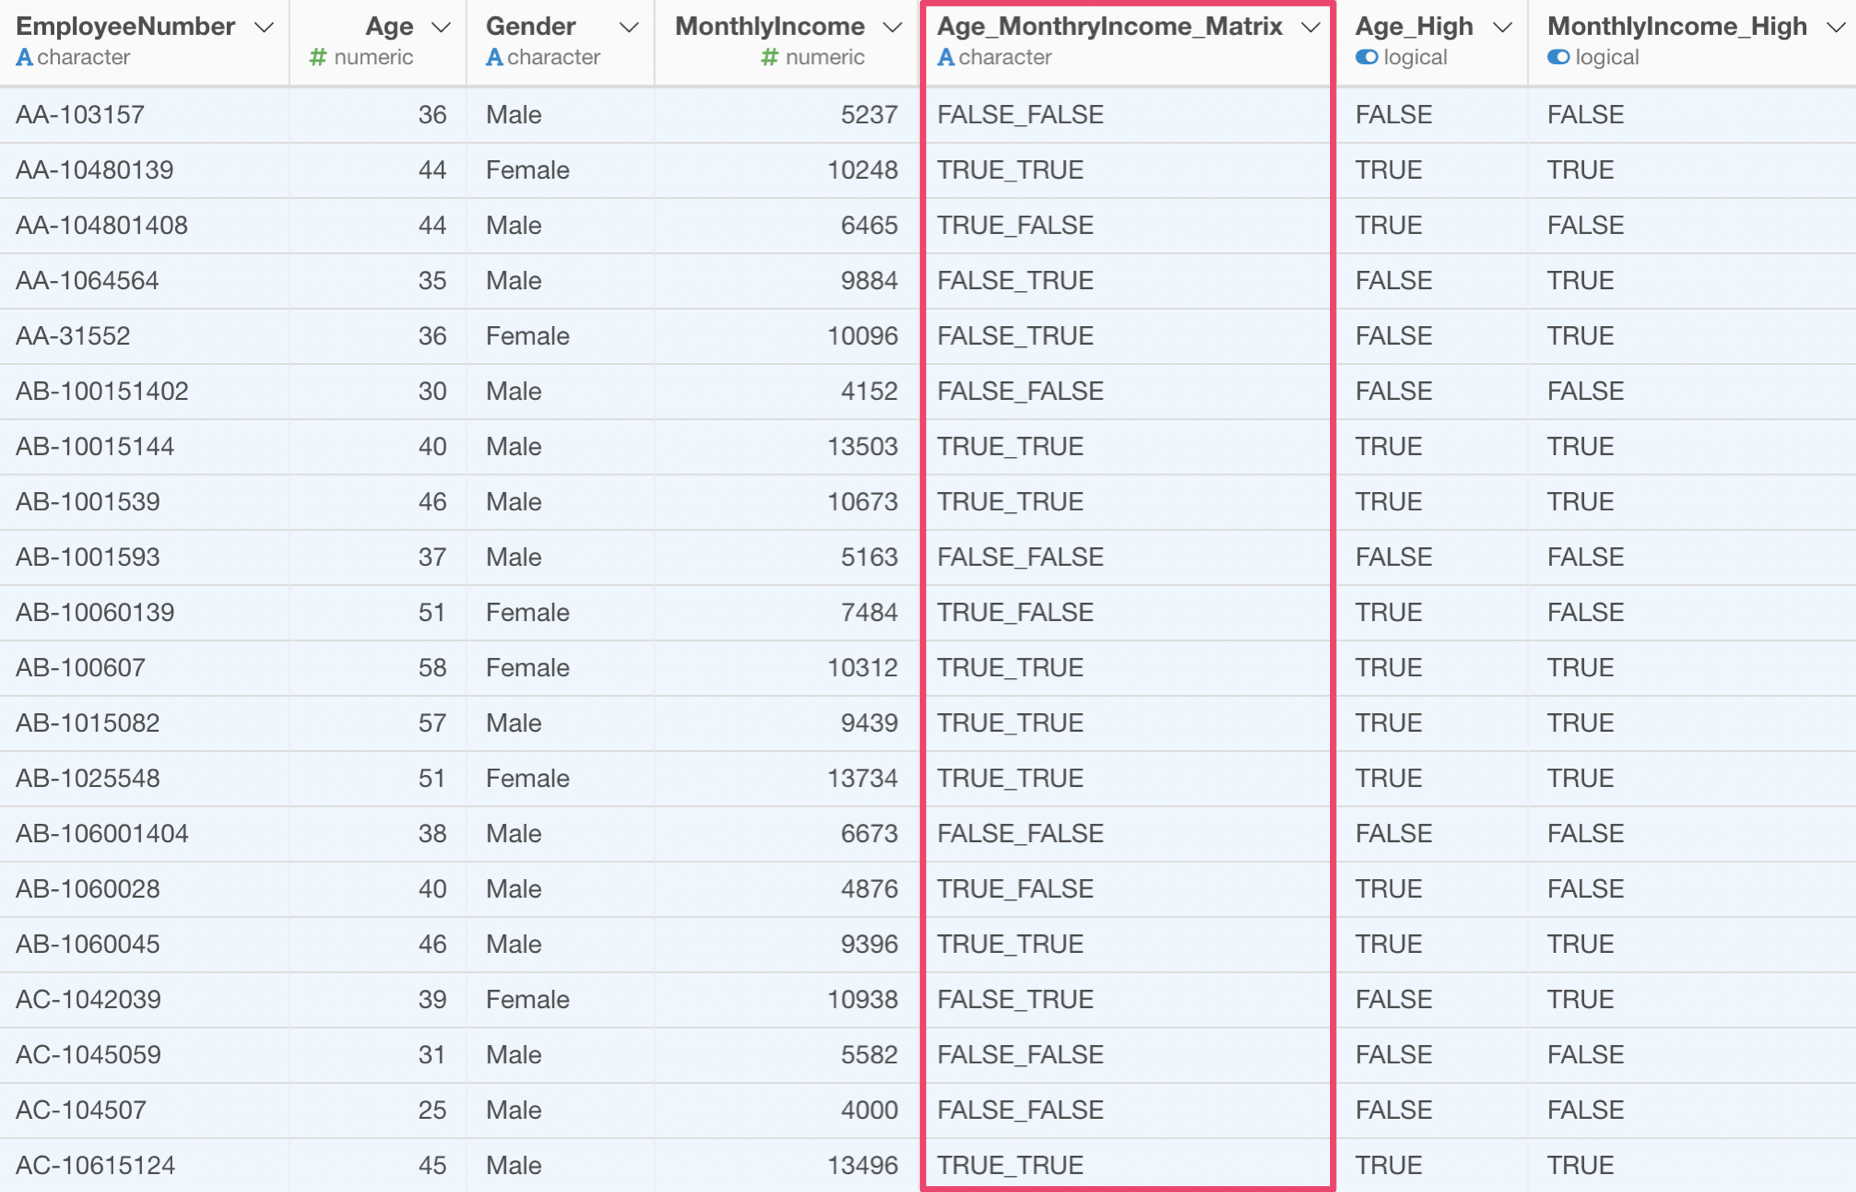The height and width of the screenshot is (1192, 1856).
Task: Open the Age column dropdown arrow
Action: click(441, 27)
